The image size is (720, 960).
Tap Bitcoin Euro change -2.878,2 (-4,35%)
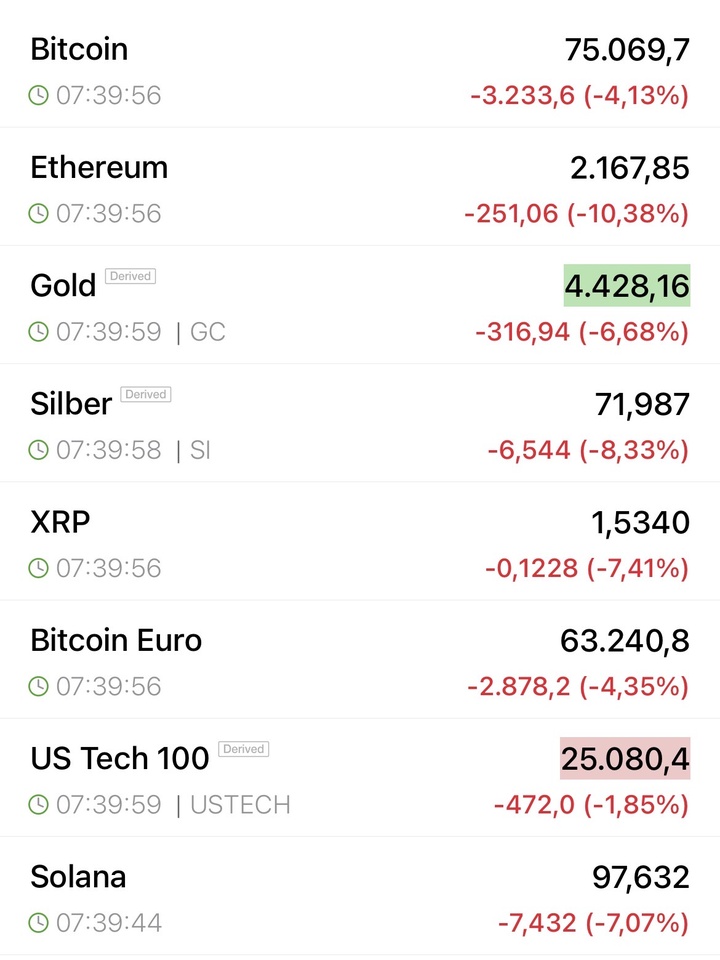pyautogui.click(x=578, y=687)
